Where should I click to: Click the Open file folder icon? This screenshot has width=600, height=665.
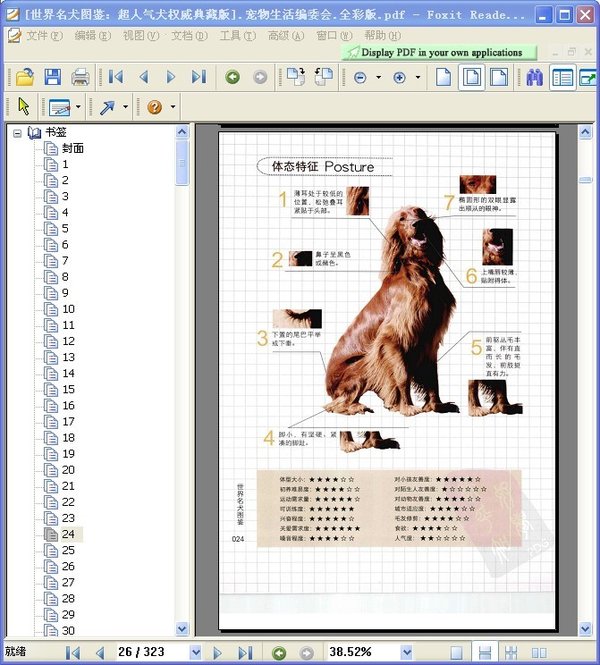(25, 77)
